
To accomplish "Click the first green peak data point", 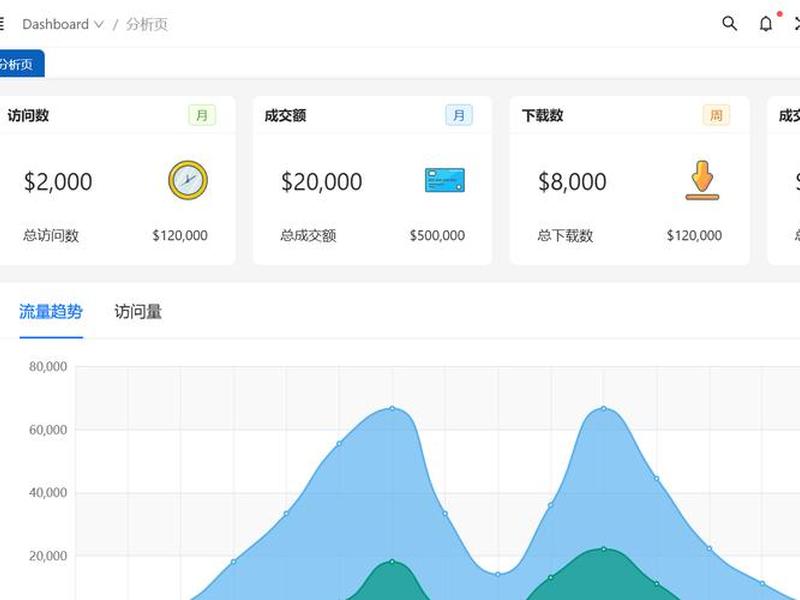I will (392, 562).
